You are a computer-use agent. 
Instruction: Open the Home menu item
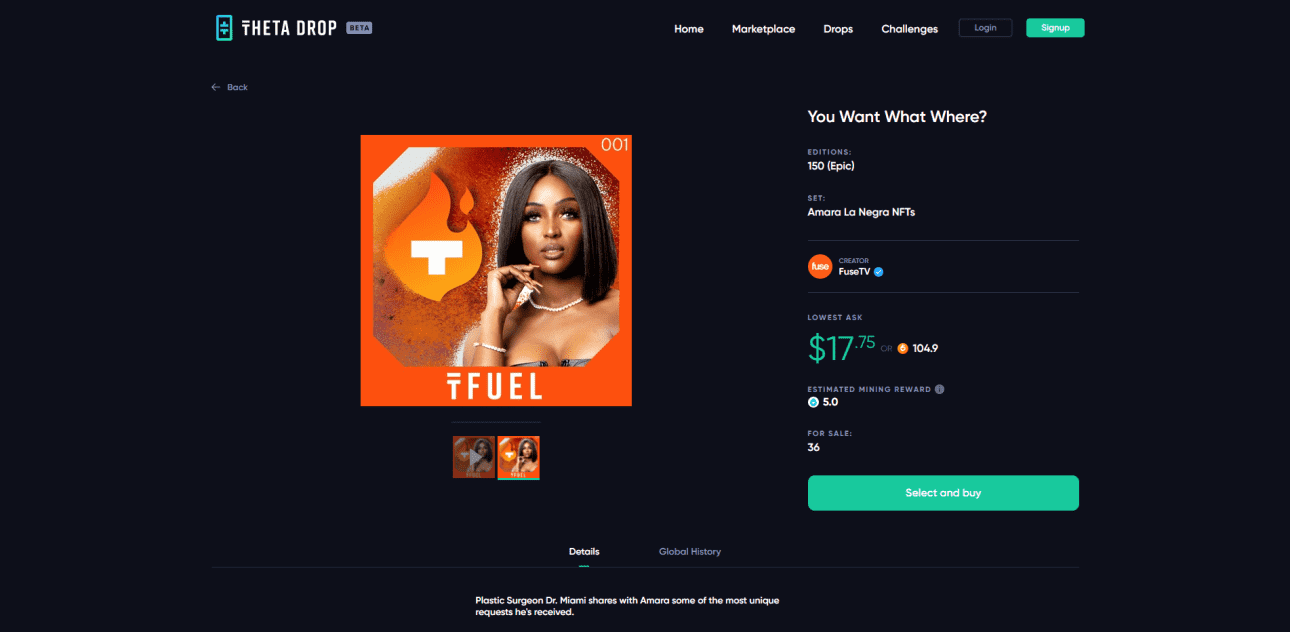click(x=689, y=29)
